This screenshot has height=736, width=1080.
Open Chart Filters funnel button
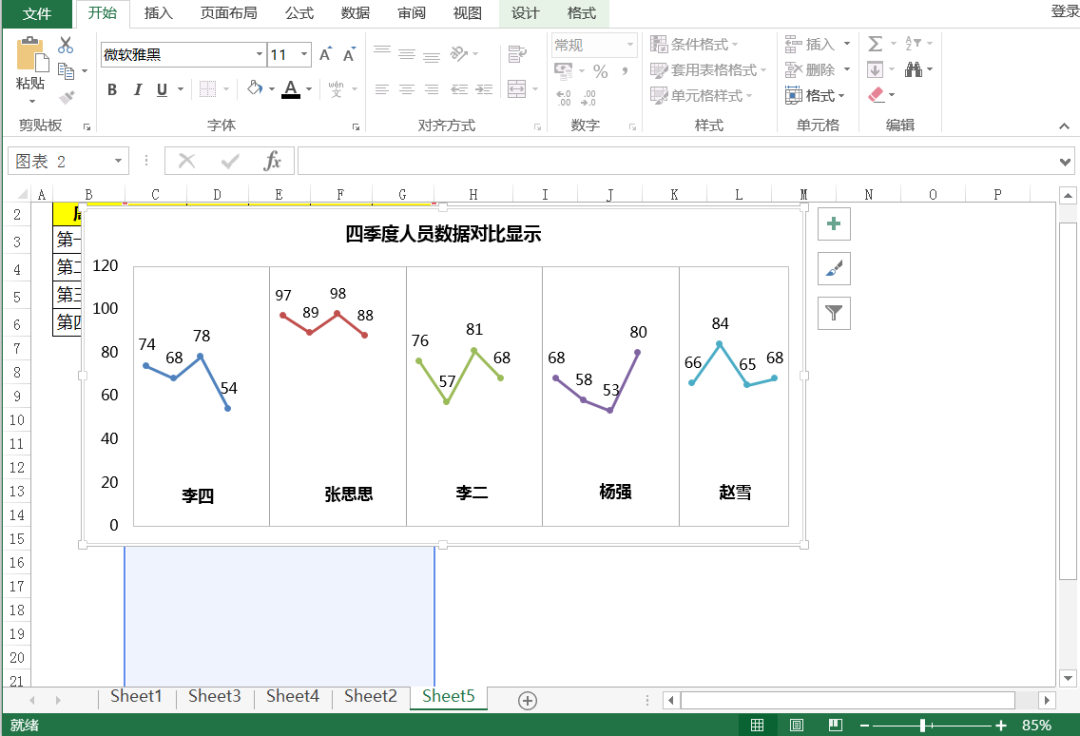pyautogui.click(x=833, y=313)
